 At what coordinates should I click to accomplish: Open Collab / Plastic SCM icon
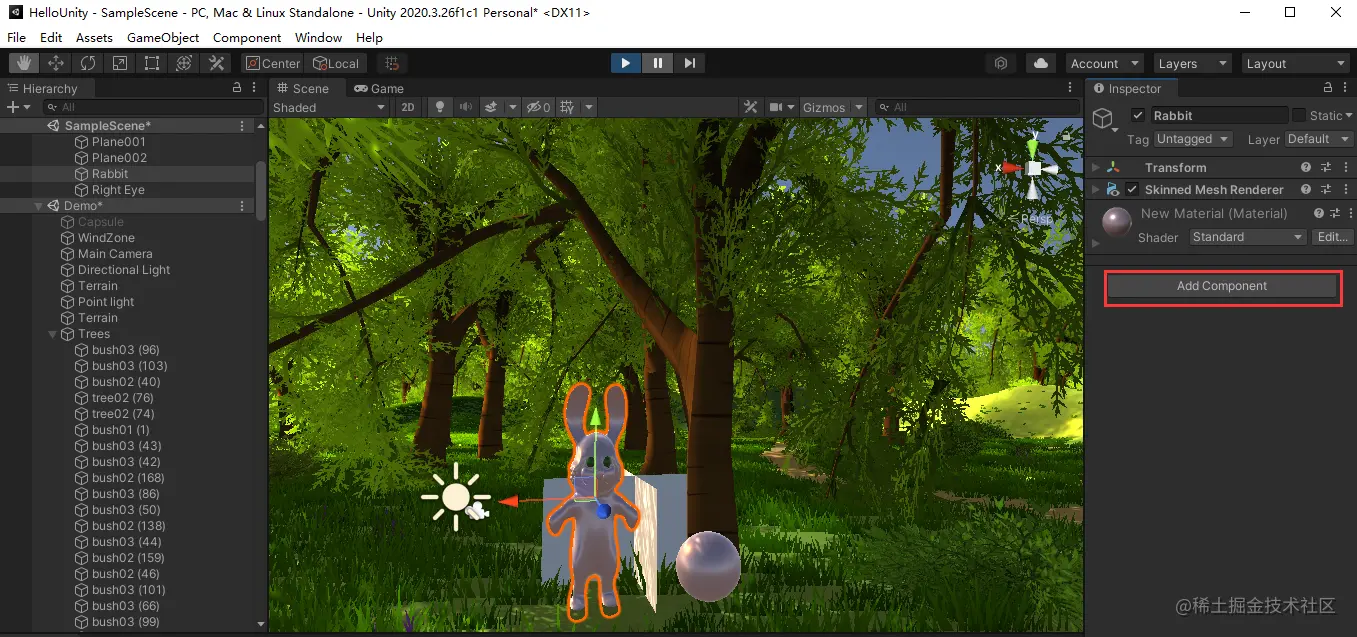pos(1001,63)
